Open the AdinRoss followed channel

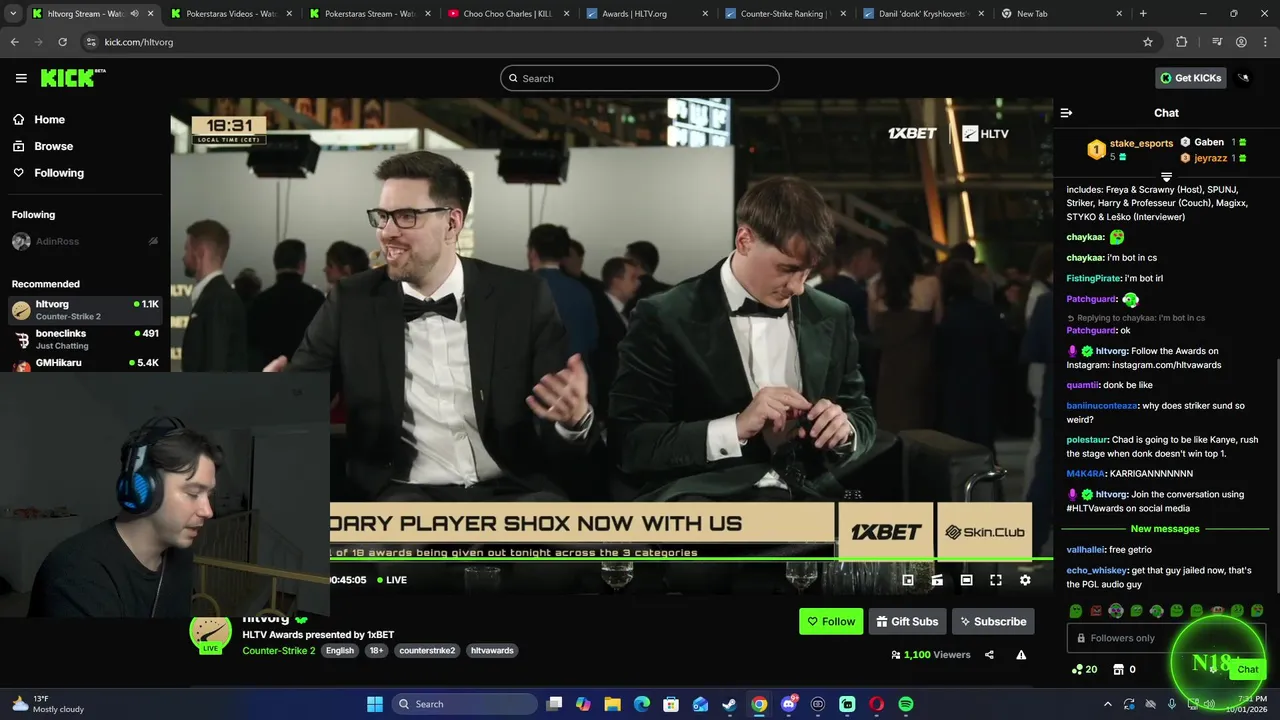tap(85, 241)
